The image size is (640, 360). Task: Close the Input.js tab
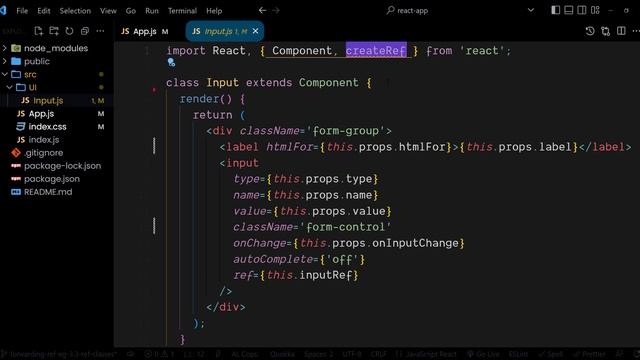pyautogui.click(x=256, y=31)
